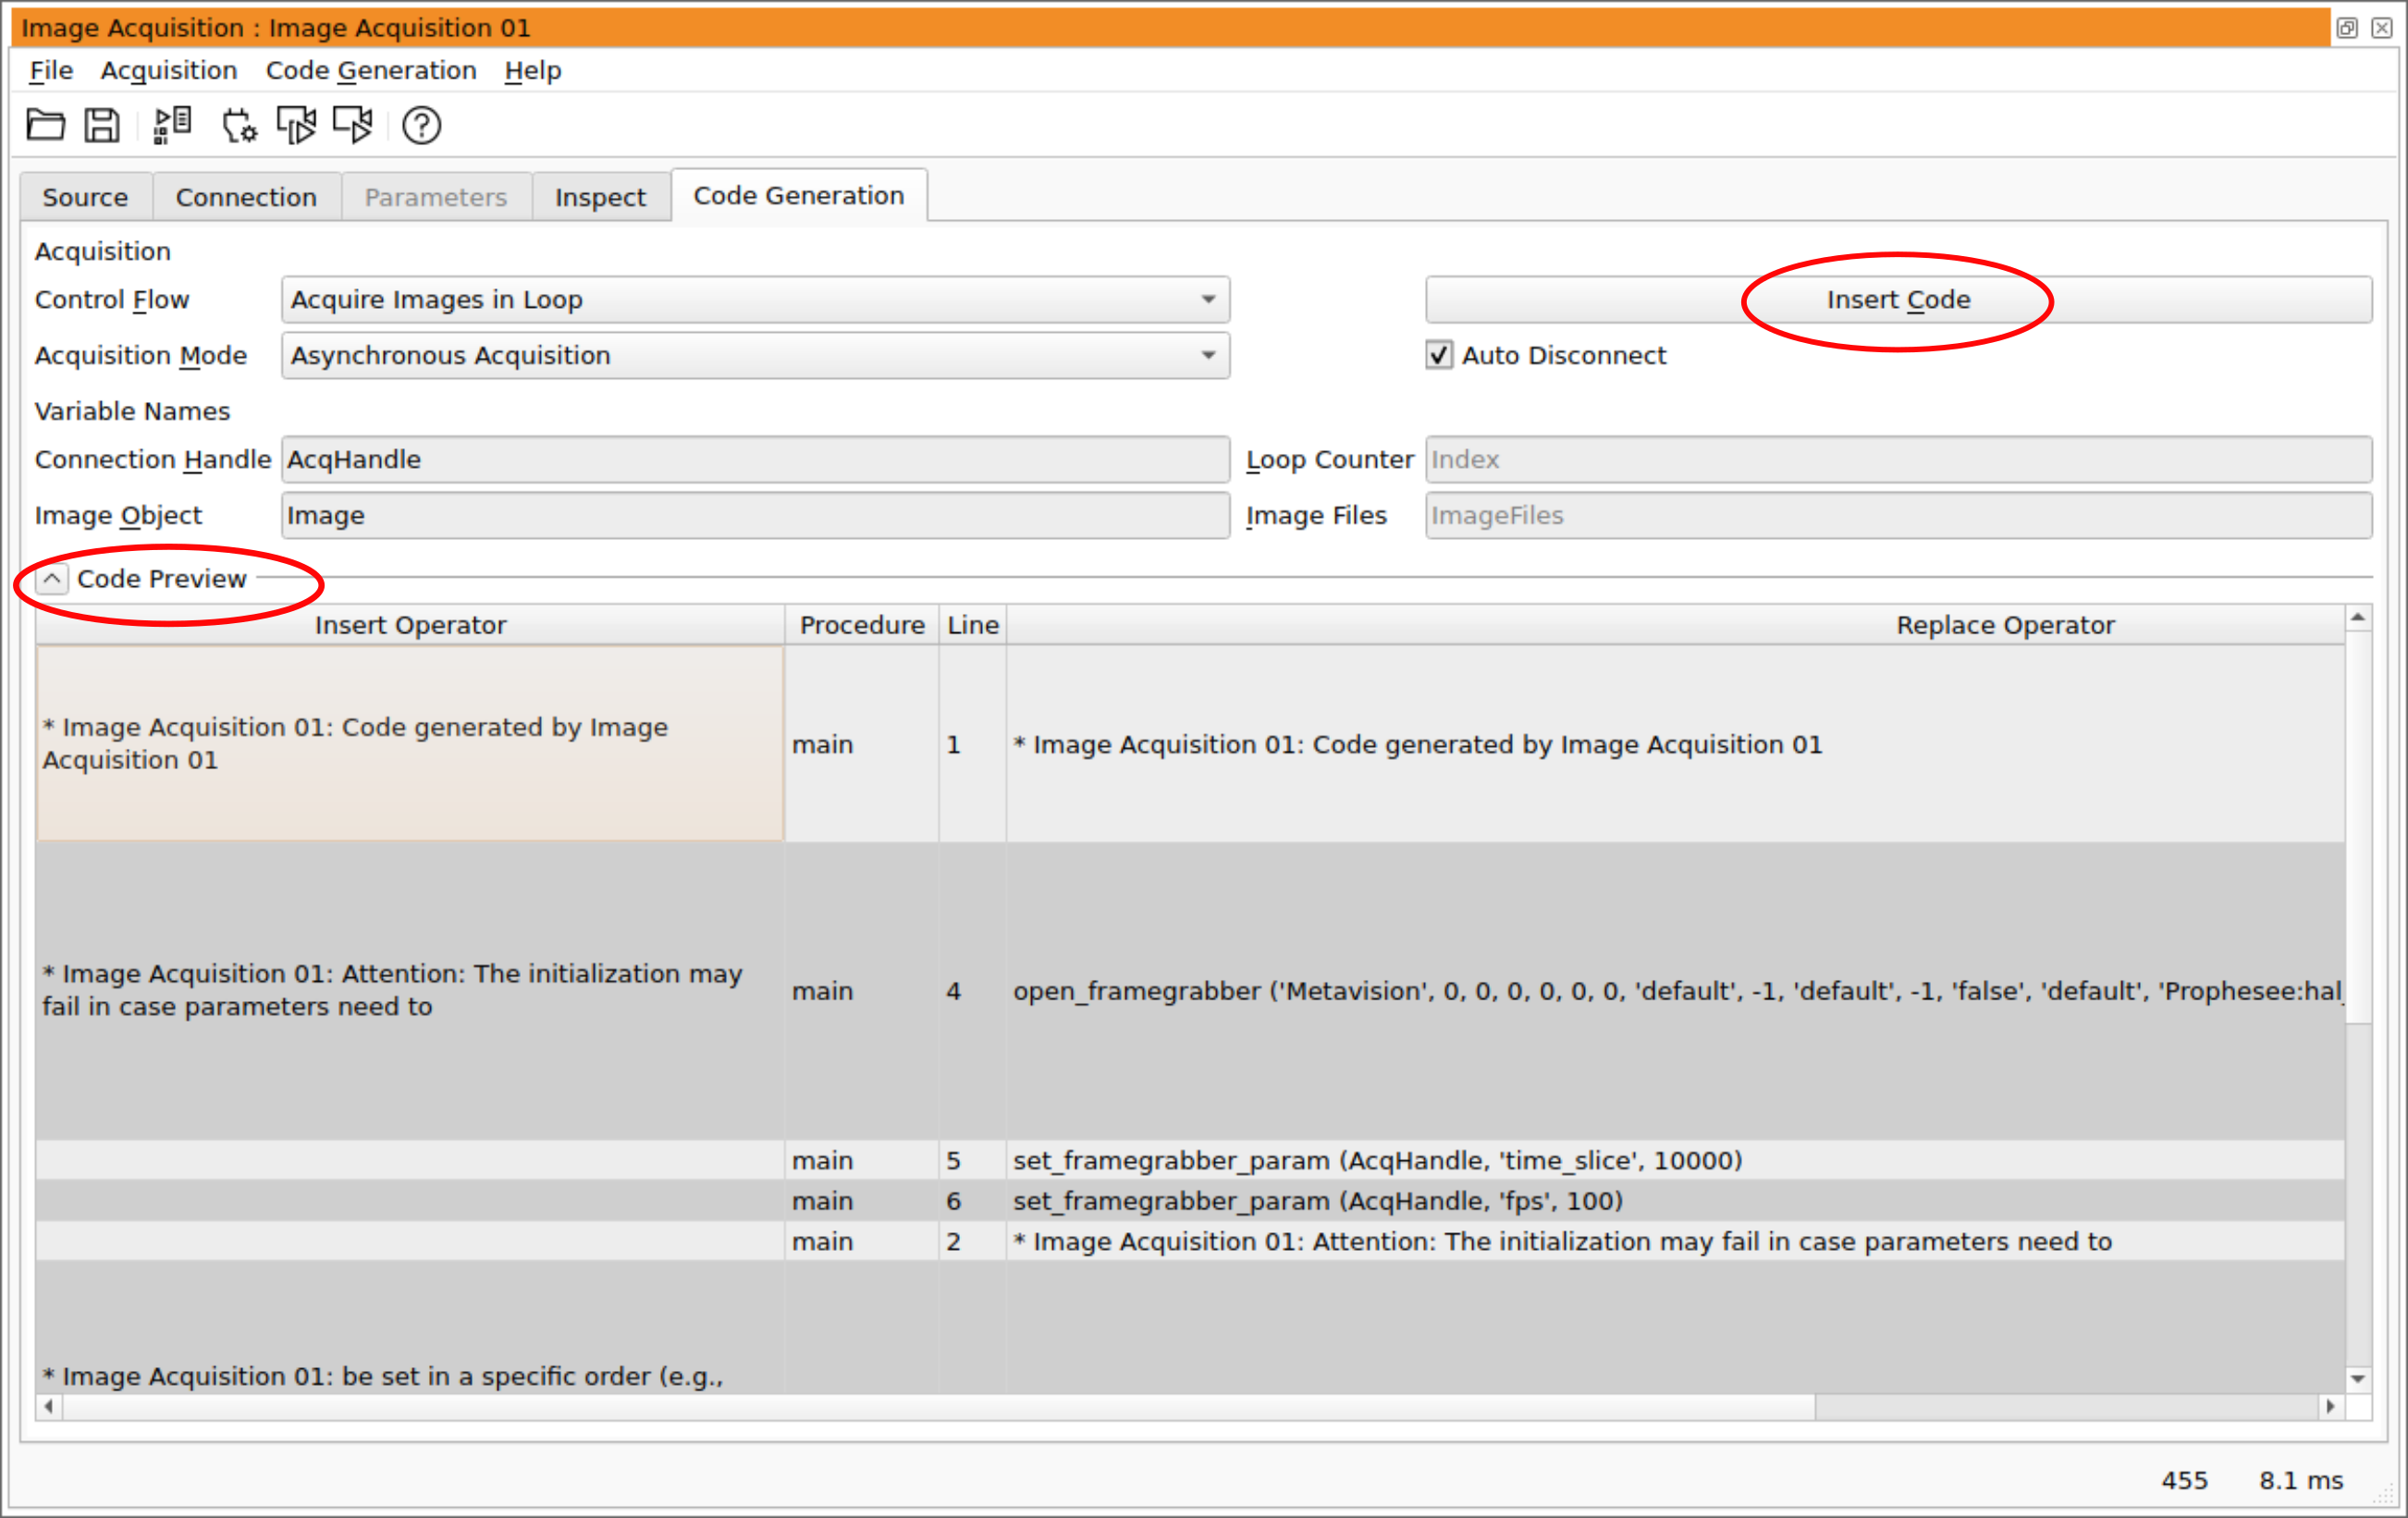Click the connect plug-with-gear icon
Viewport: 2408px width, 1518px height.
coord(239,125)
